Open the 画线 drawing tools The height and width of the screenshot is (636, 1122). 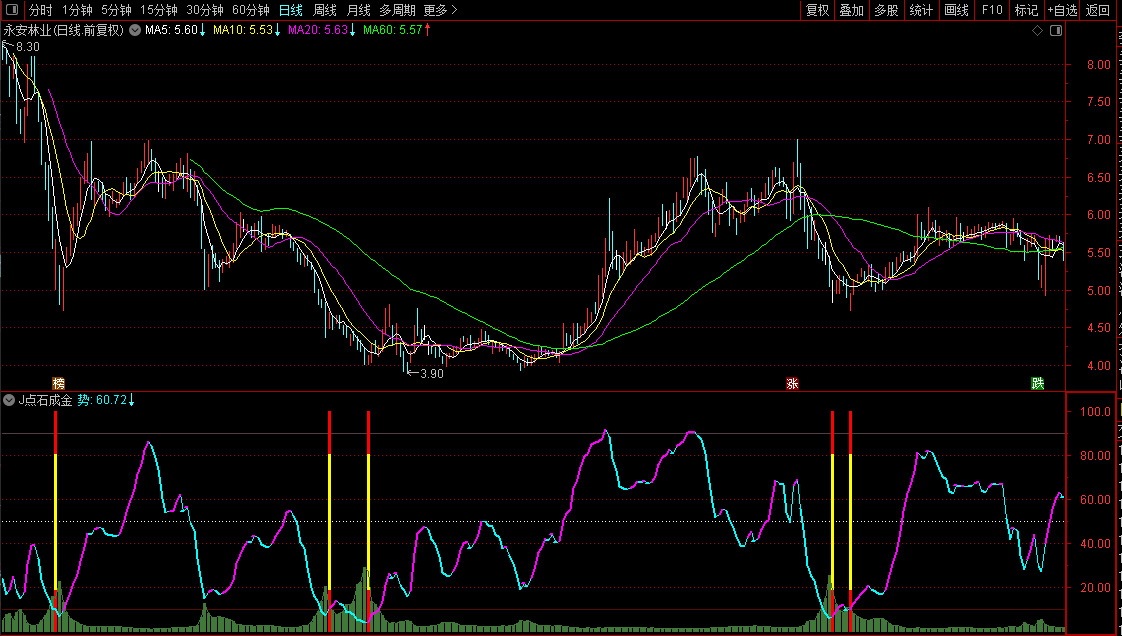(x=957, y=10)
